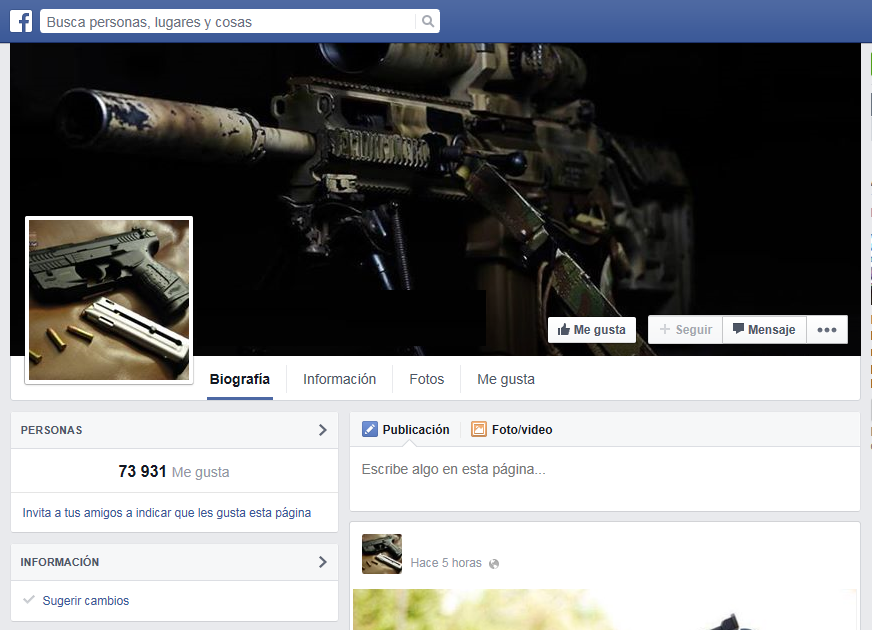Select the Publicación composer tab

[406, 429]
